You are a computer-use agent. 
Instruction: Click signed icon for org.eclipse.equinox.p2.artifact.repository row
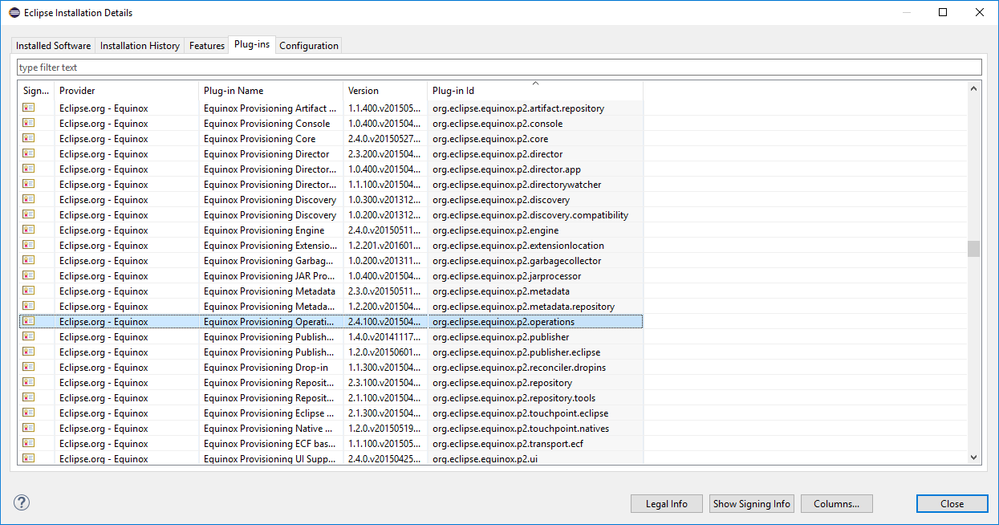tap(28, 108)
